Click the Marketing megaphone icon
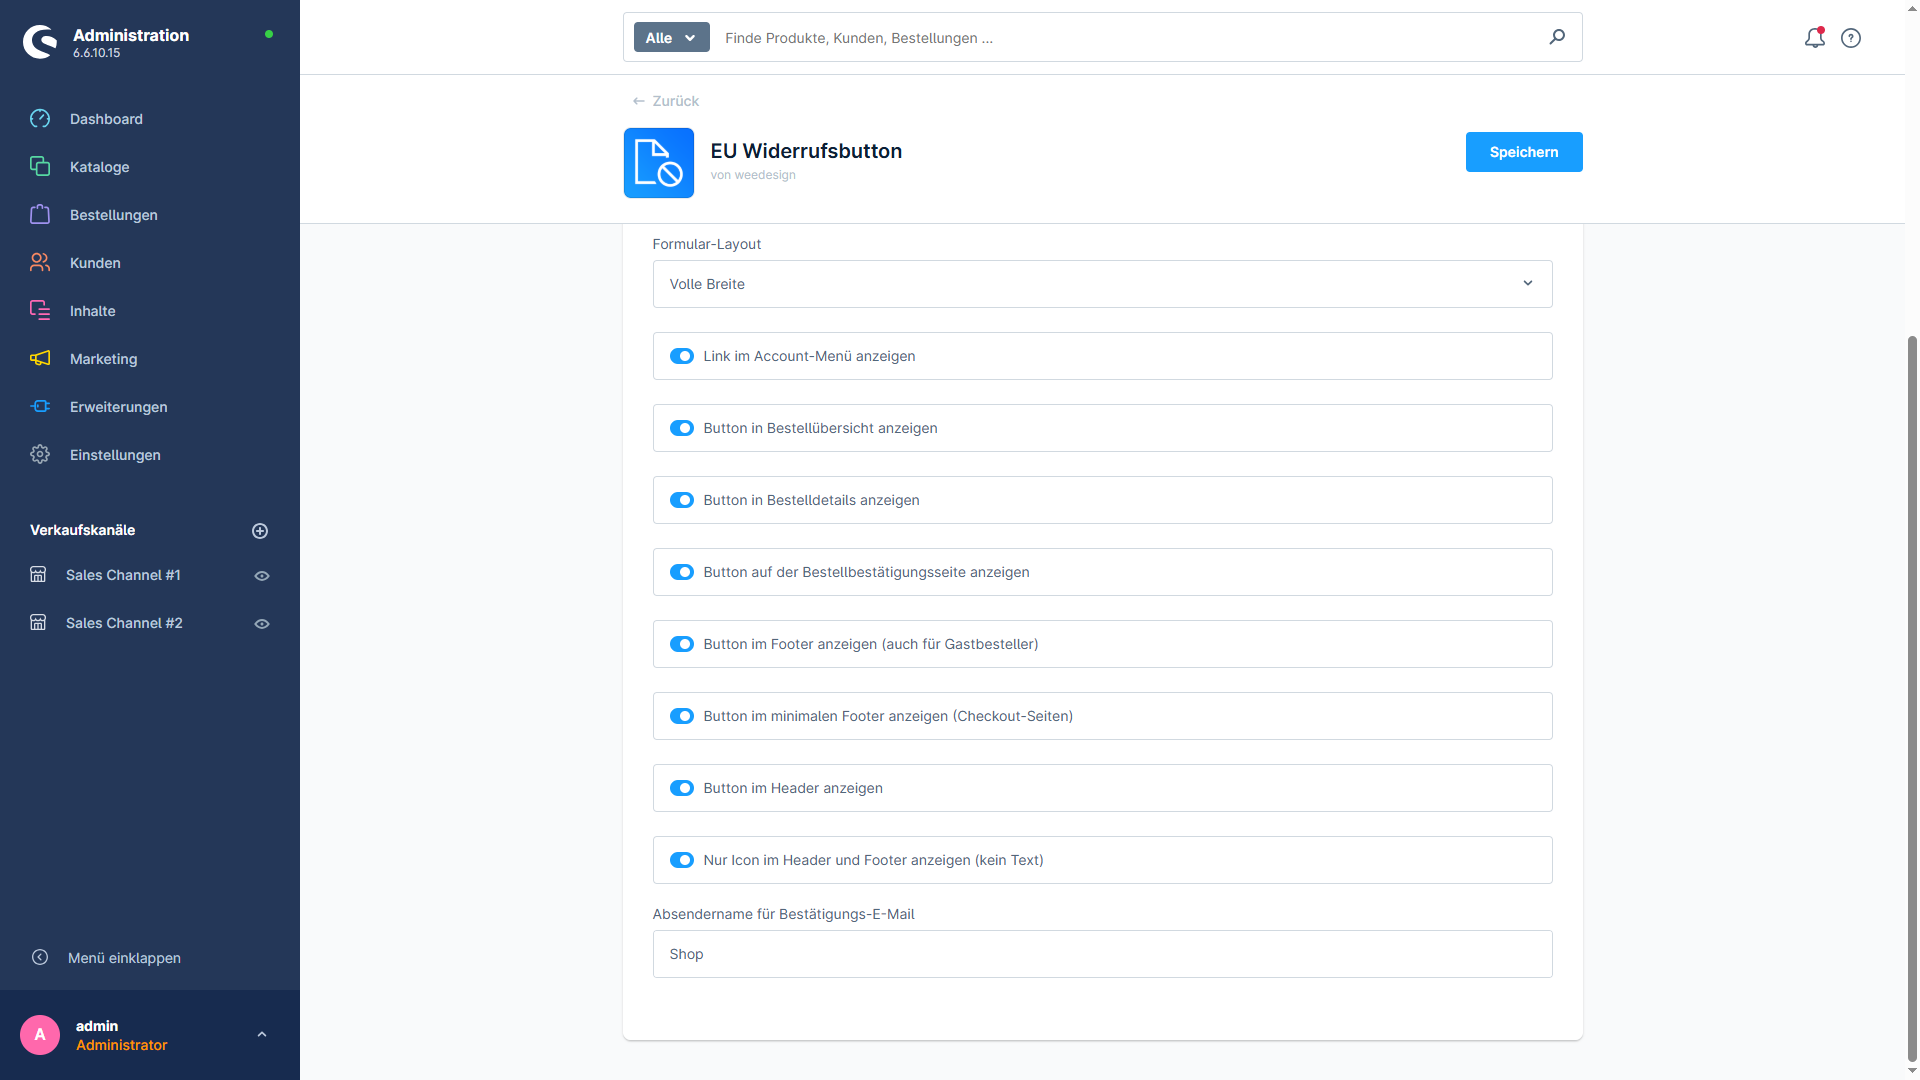 (x=40, y=359)
